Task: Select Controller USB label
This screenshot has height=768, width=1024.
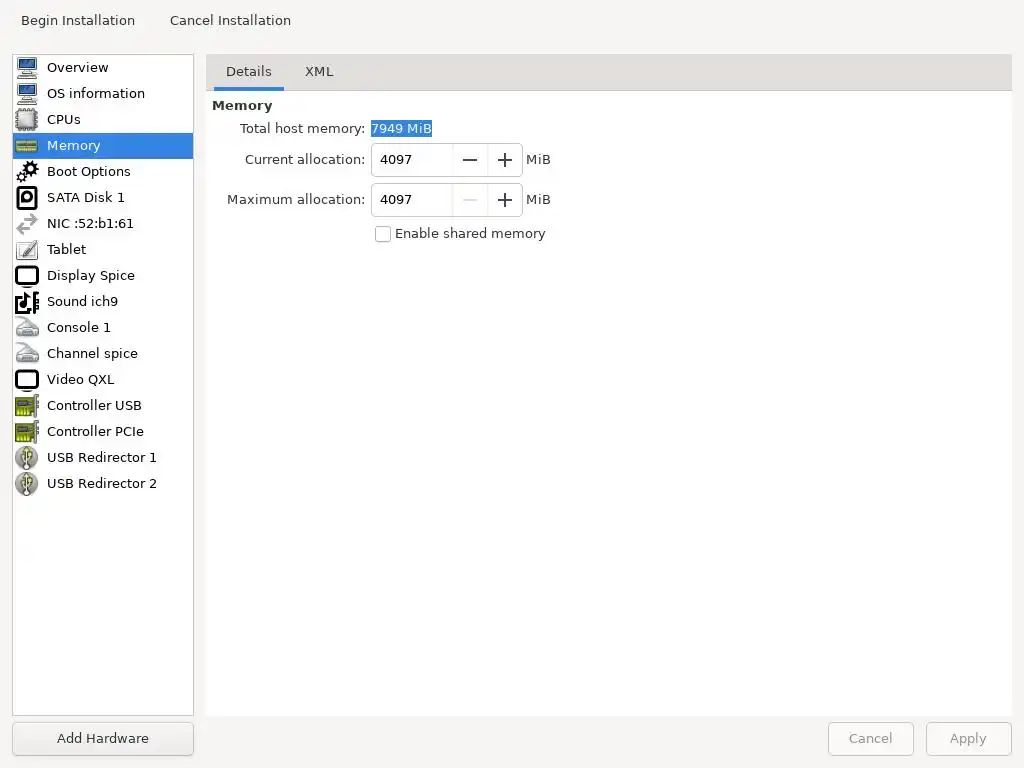Action: click(x=94, y=406)
